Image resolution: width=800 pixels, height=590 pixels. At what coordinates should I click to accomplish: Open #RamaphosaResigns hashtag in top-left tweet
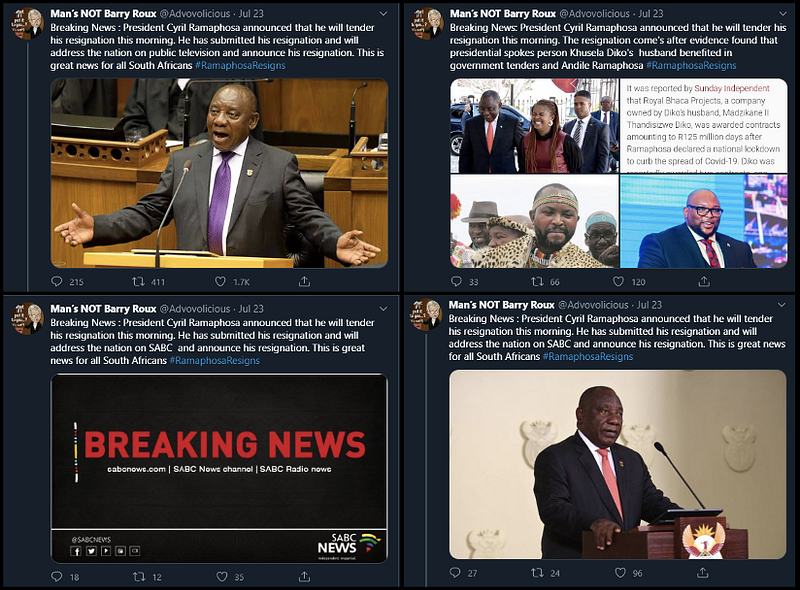(x=240, y=65)
